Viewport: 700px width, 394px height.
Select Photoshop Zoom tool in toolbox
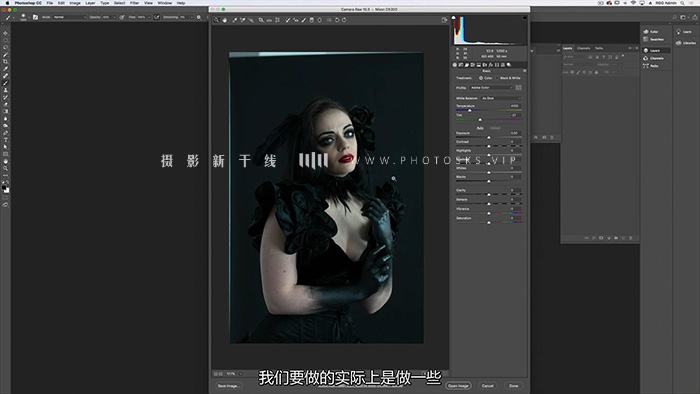pos(5,168)
